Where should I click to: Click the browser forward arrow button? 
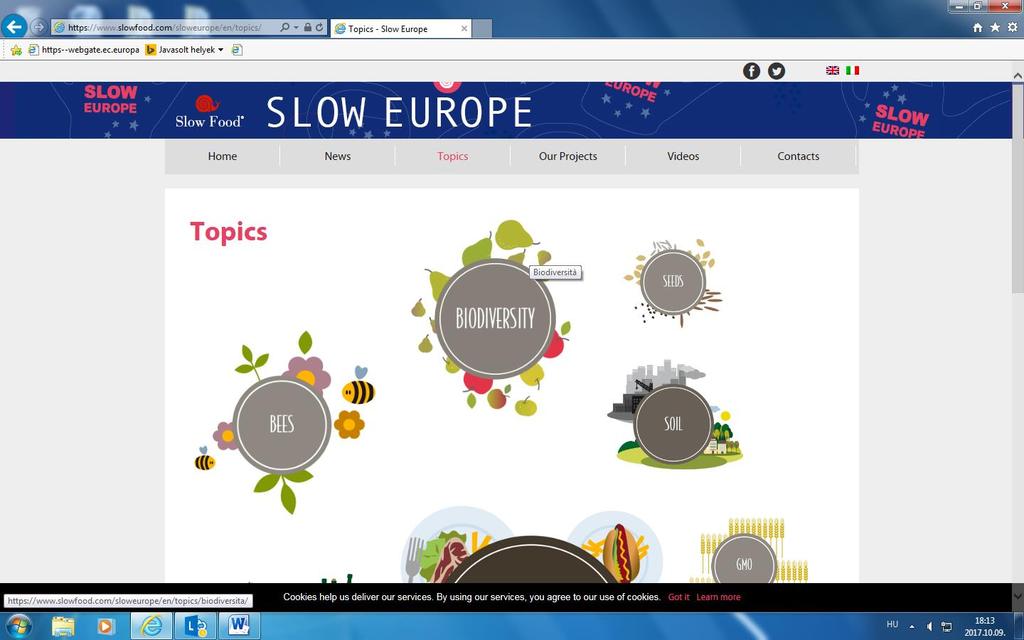(39, 27)
